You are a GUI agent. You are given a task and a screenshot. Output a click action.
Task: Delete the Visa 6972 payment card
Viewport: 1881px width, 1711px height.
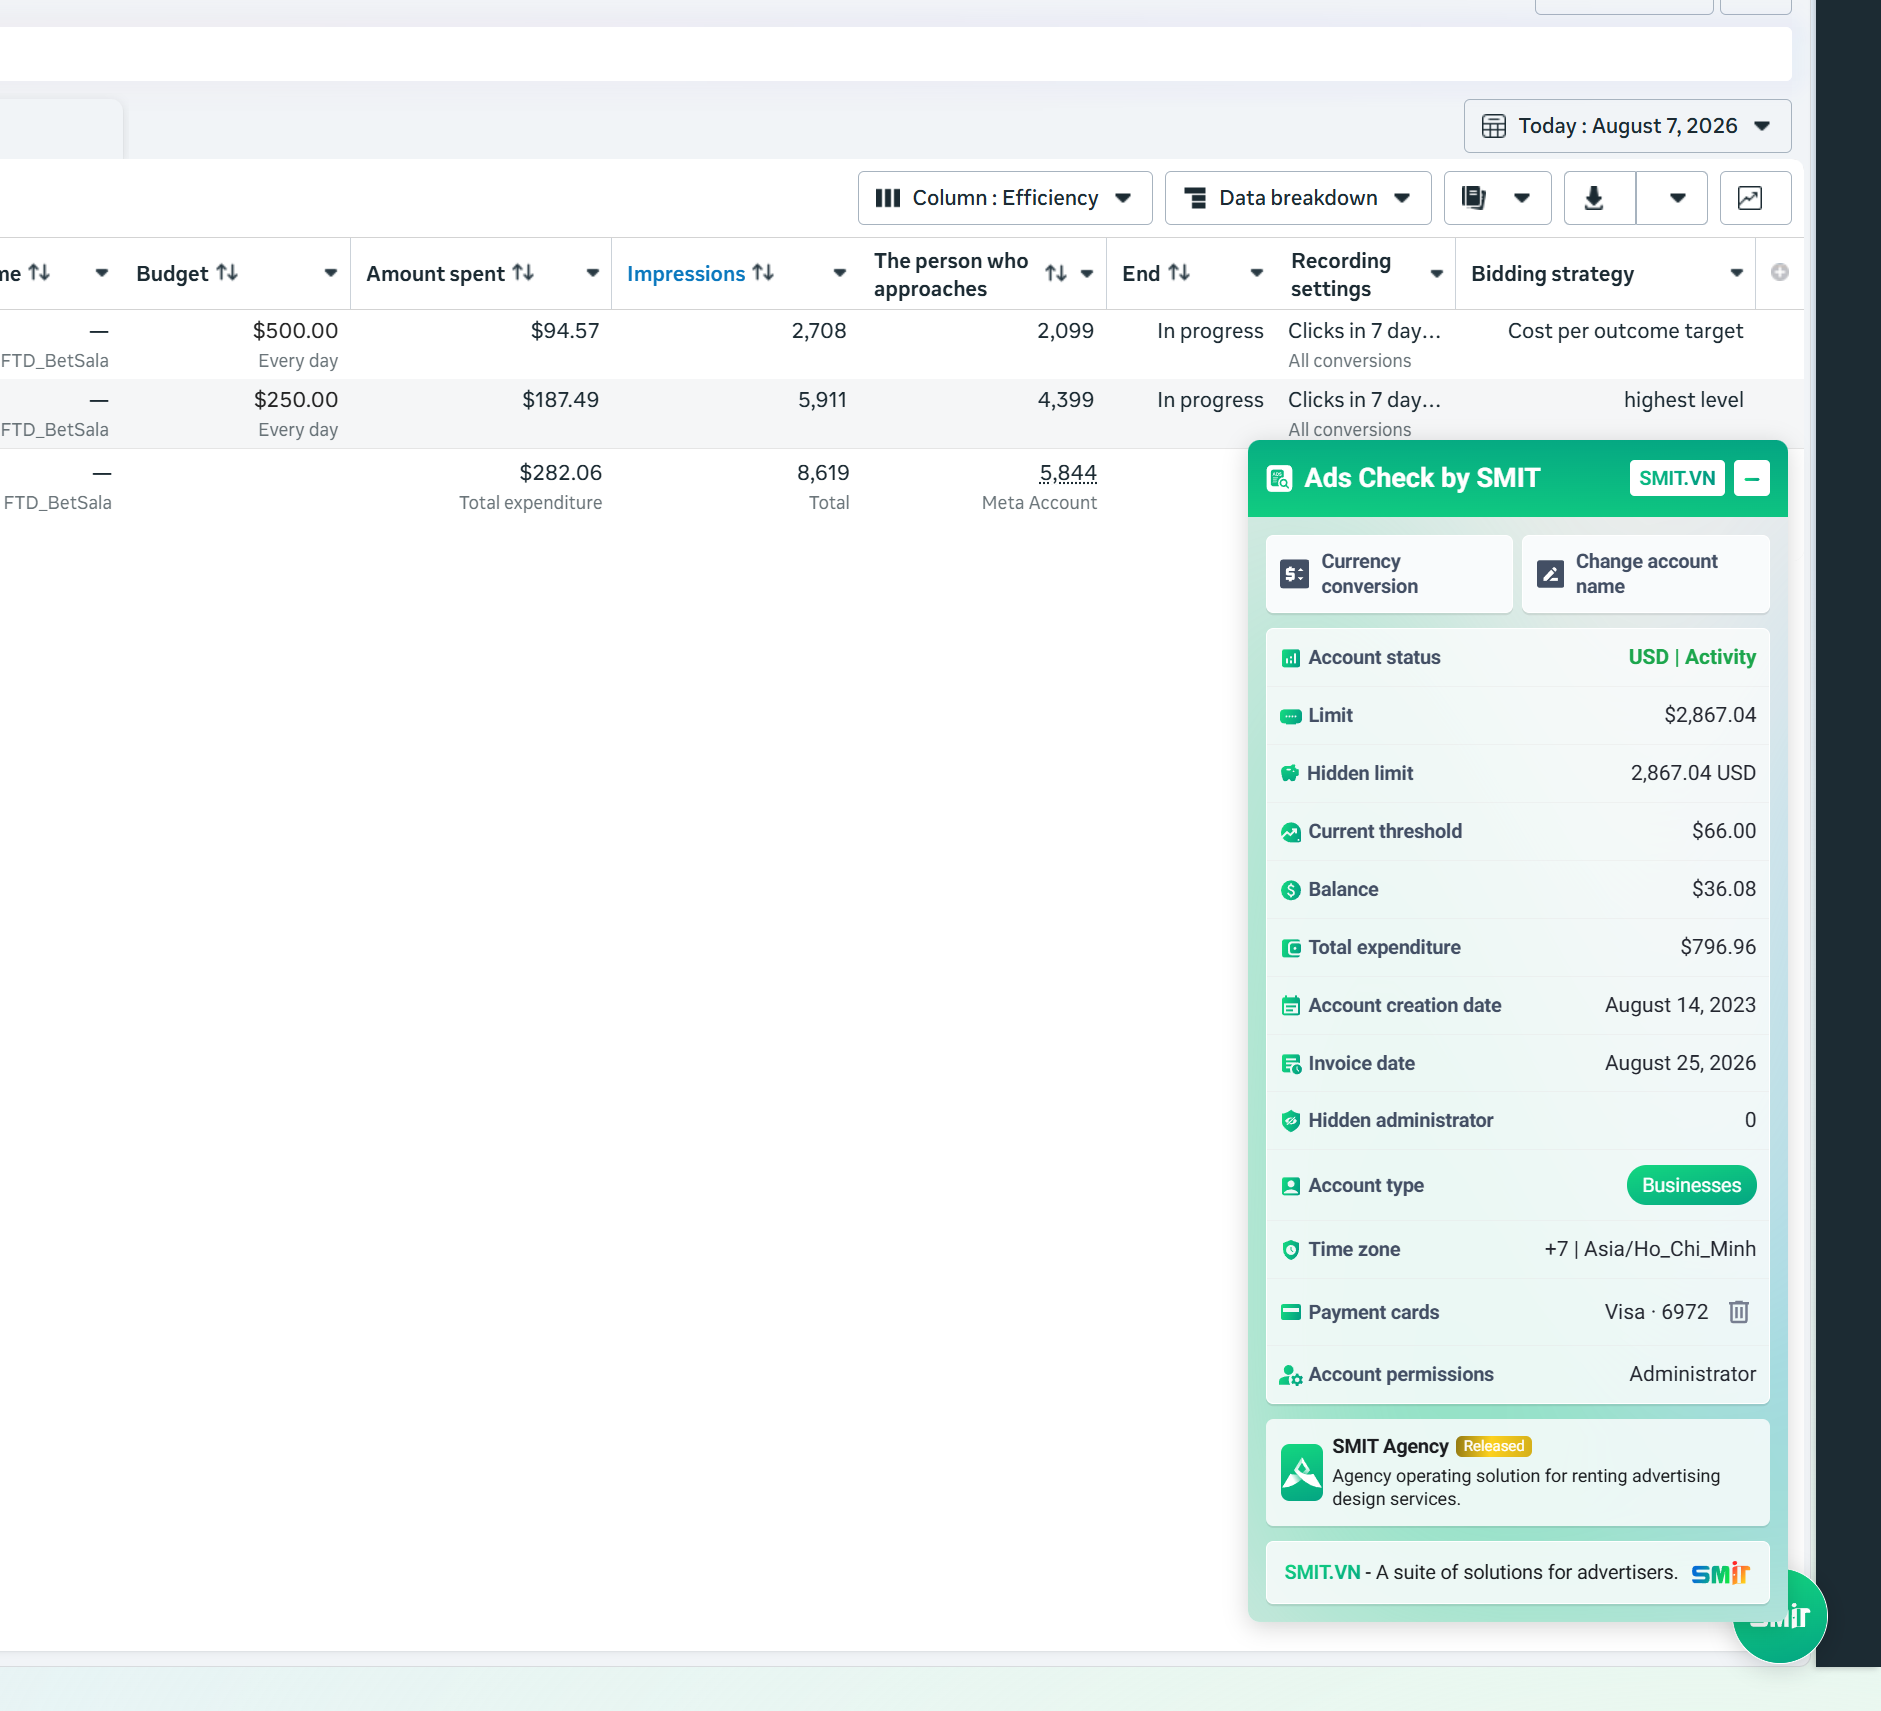[1739, 1312]
